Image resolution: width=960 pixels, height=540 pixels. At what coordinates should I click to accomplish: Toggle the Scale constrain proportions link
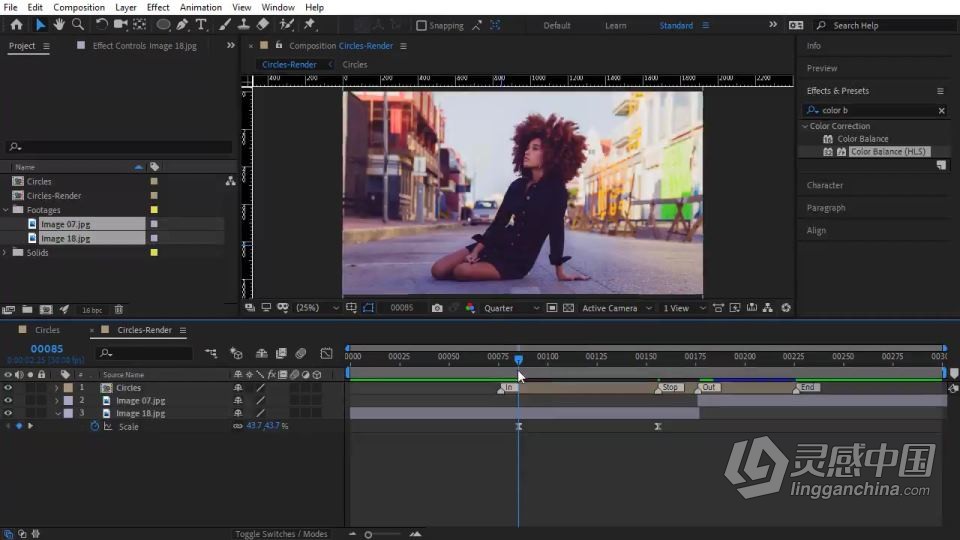pyautogui.click(x=238, y=426)
